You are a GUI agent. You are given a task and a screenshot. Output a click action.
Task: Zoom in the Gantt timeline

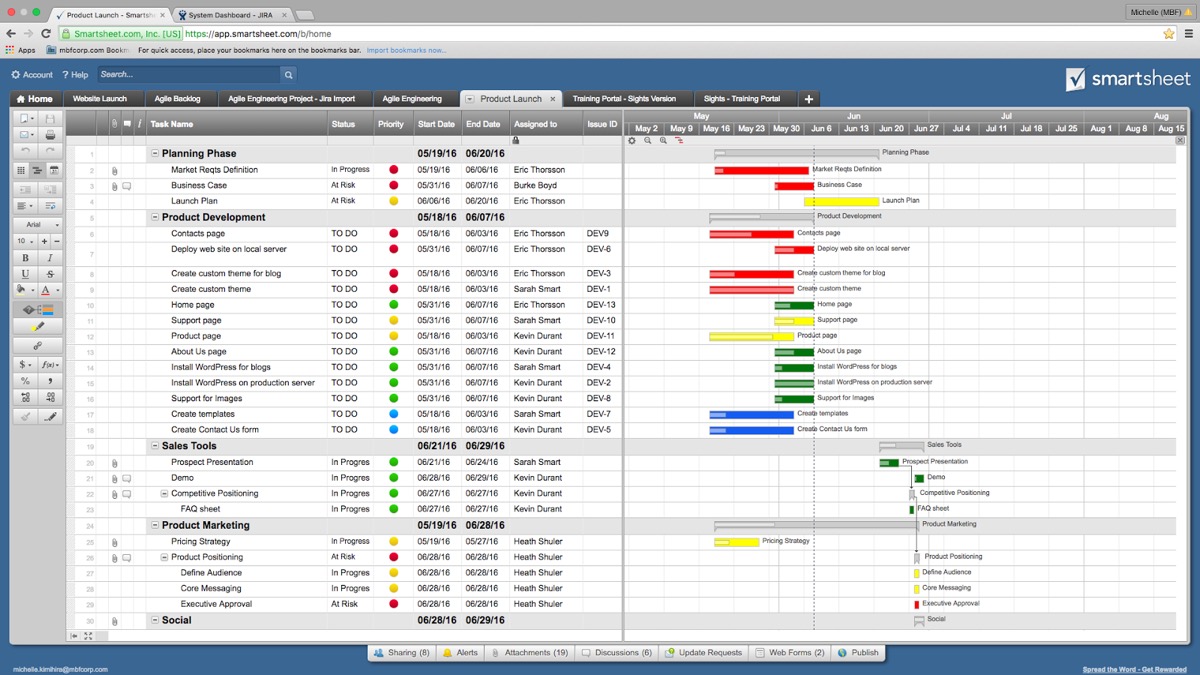point(663,141)
